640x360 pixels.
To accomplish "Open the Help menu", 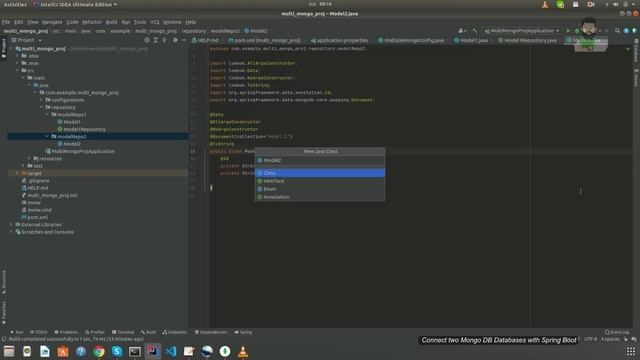I will 191,22.
